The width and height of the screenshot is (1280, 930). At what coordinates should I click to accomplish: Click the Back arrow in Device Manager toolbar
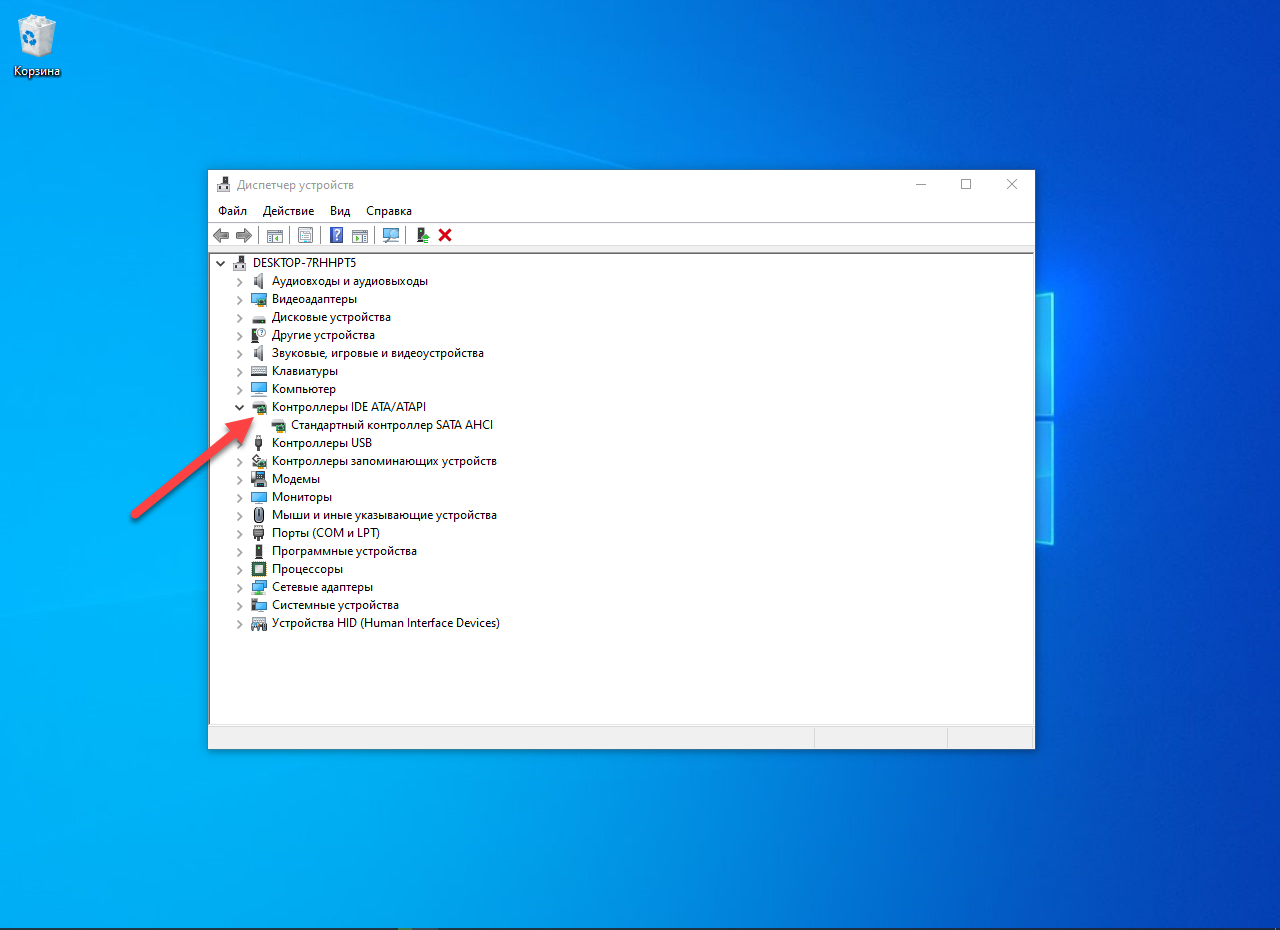pyautogui.click(x=221, y=235)
